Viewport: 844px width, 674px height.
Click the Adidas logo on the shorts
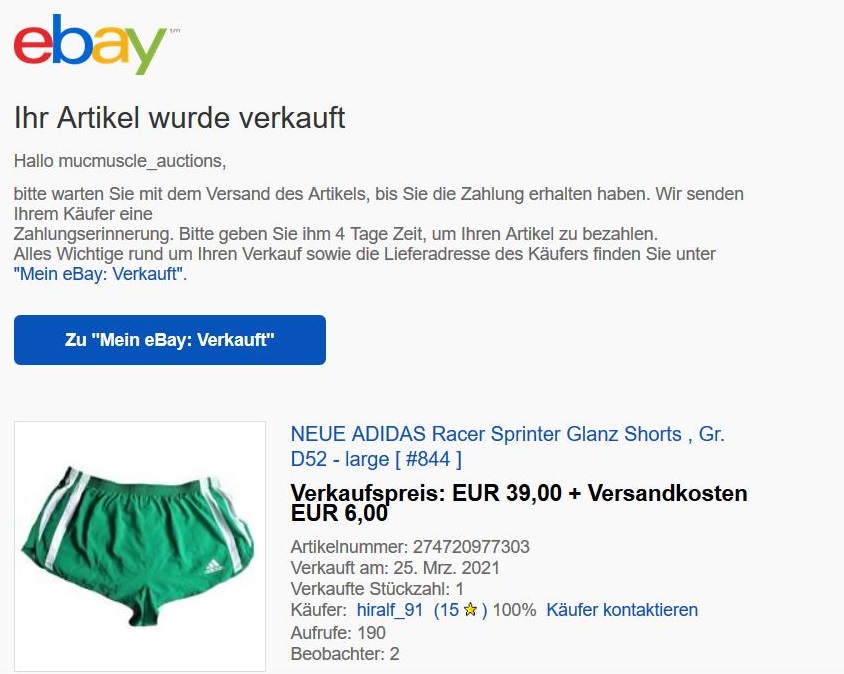[x=214, y=566]
